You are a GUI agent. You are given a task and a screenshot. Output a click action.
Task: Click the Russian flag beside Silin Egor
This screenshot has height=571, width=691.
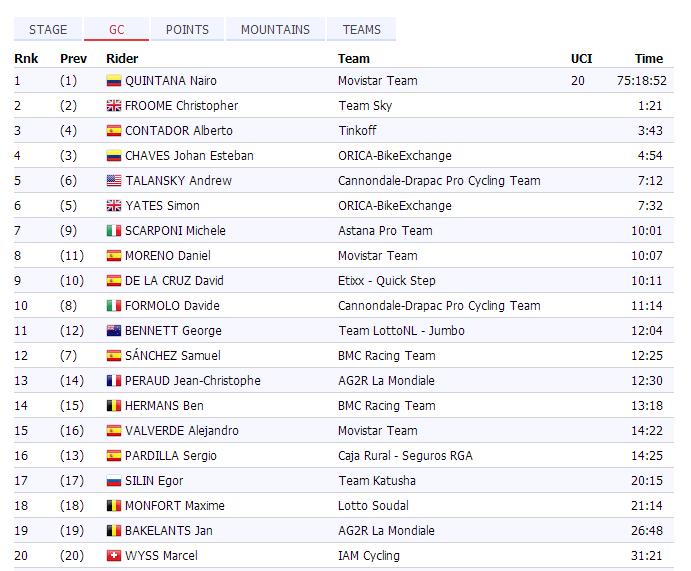coord(114,481)
